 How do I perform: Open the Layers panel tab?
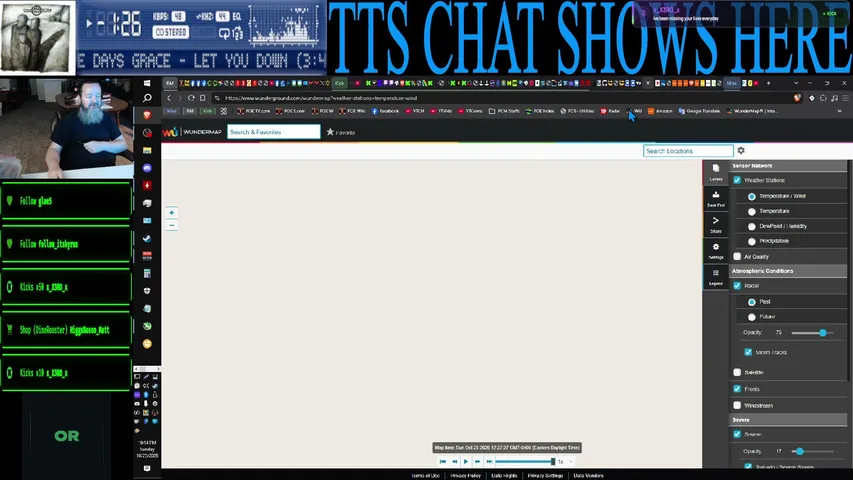click(x=716, y=173)
